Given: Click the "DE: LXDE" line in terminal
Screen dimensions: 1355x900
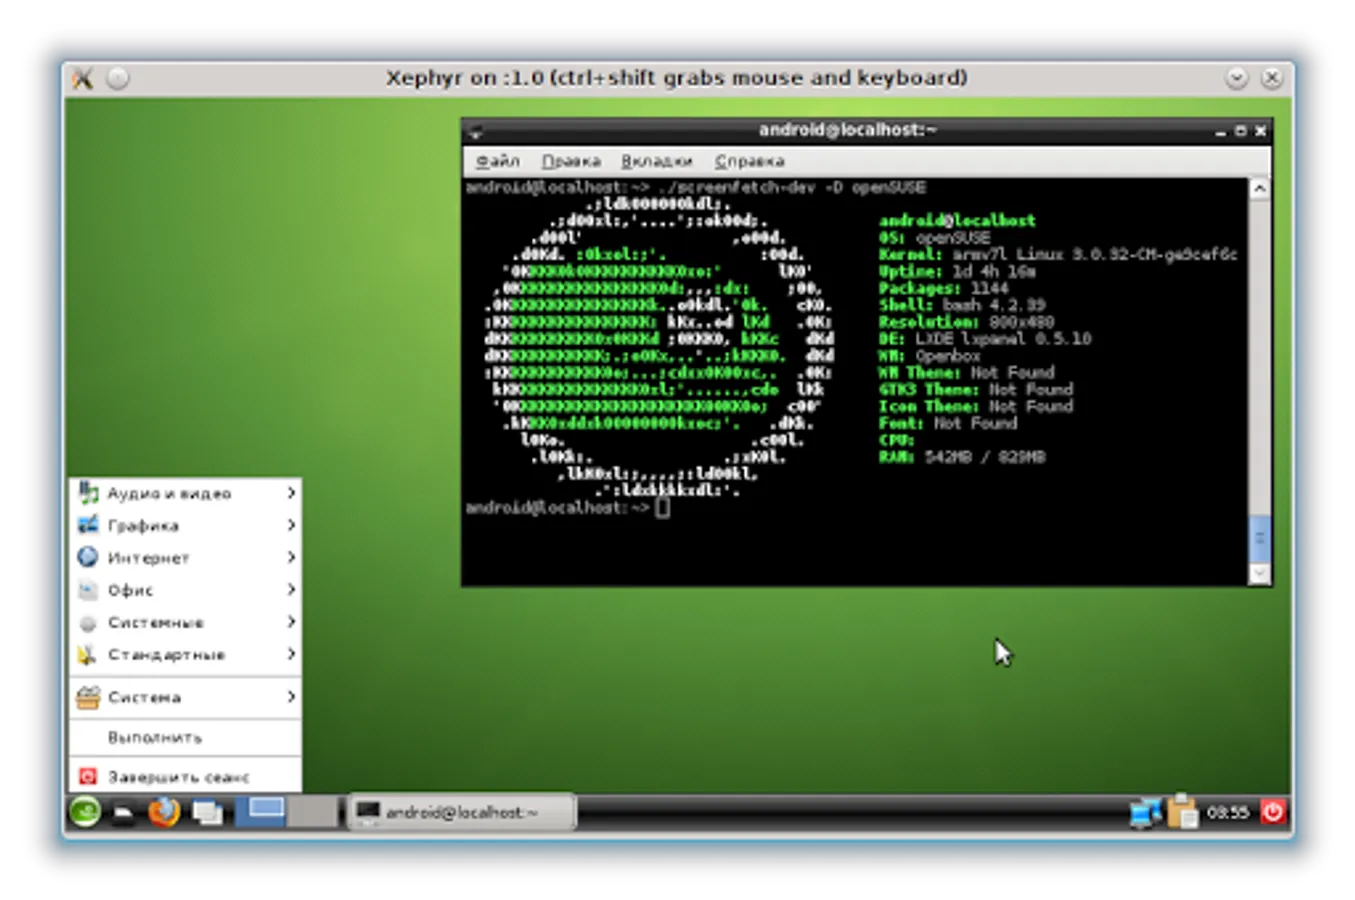Looking at the screenshot, I should (x=984, y=339).
